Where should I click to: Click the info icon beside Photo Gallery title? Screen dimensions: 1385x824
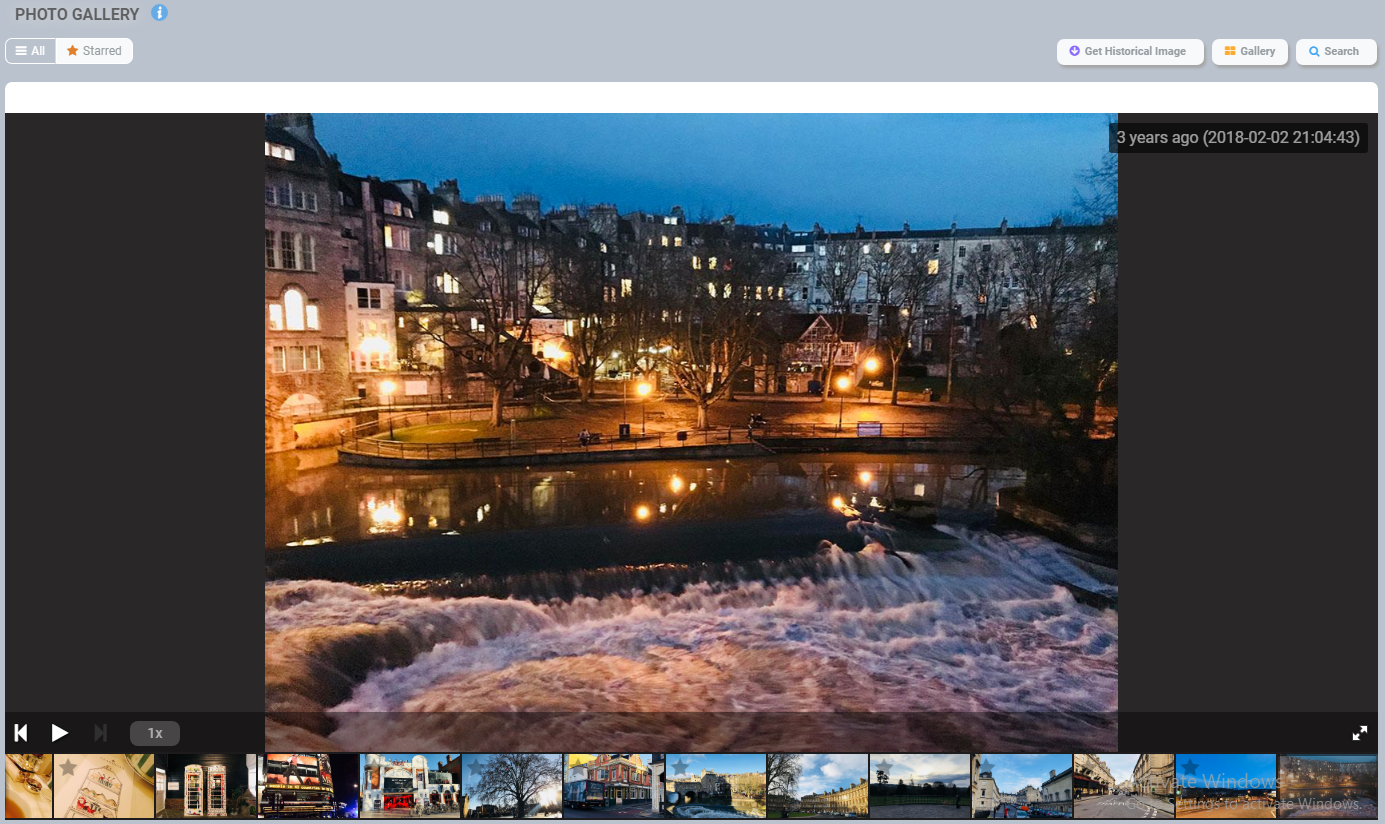pyautogui.click(x=159, y=13)
